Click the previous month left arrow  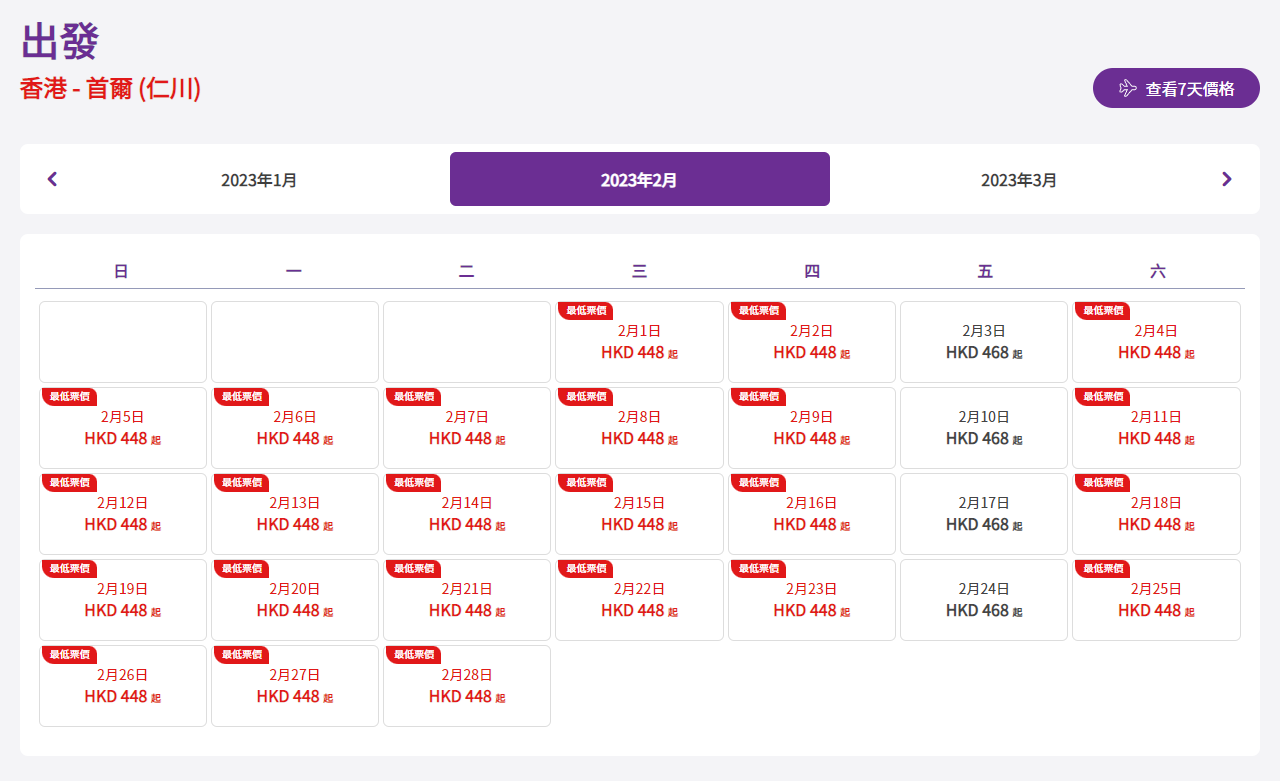(53, 179)
